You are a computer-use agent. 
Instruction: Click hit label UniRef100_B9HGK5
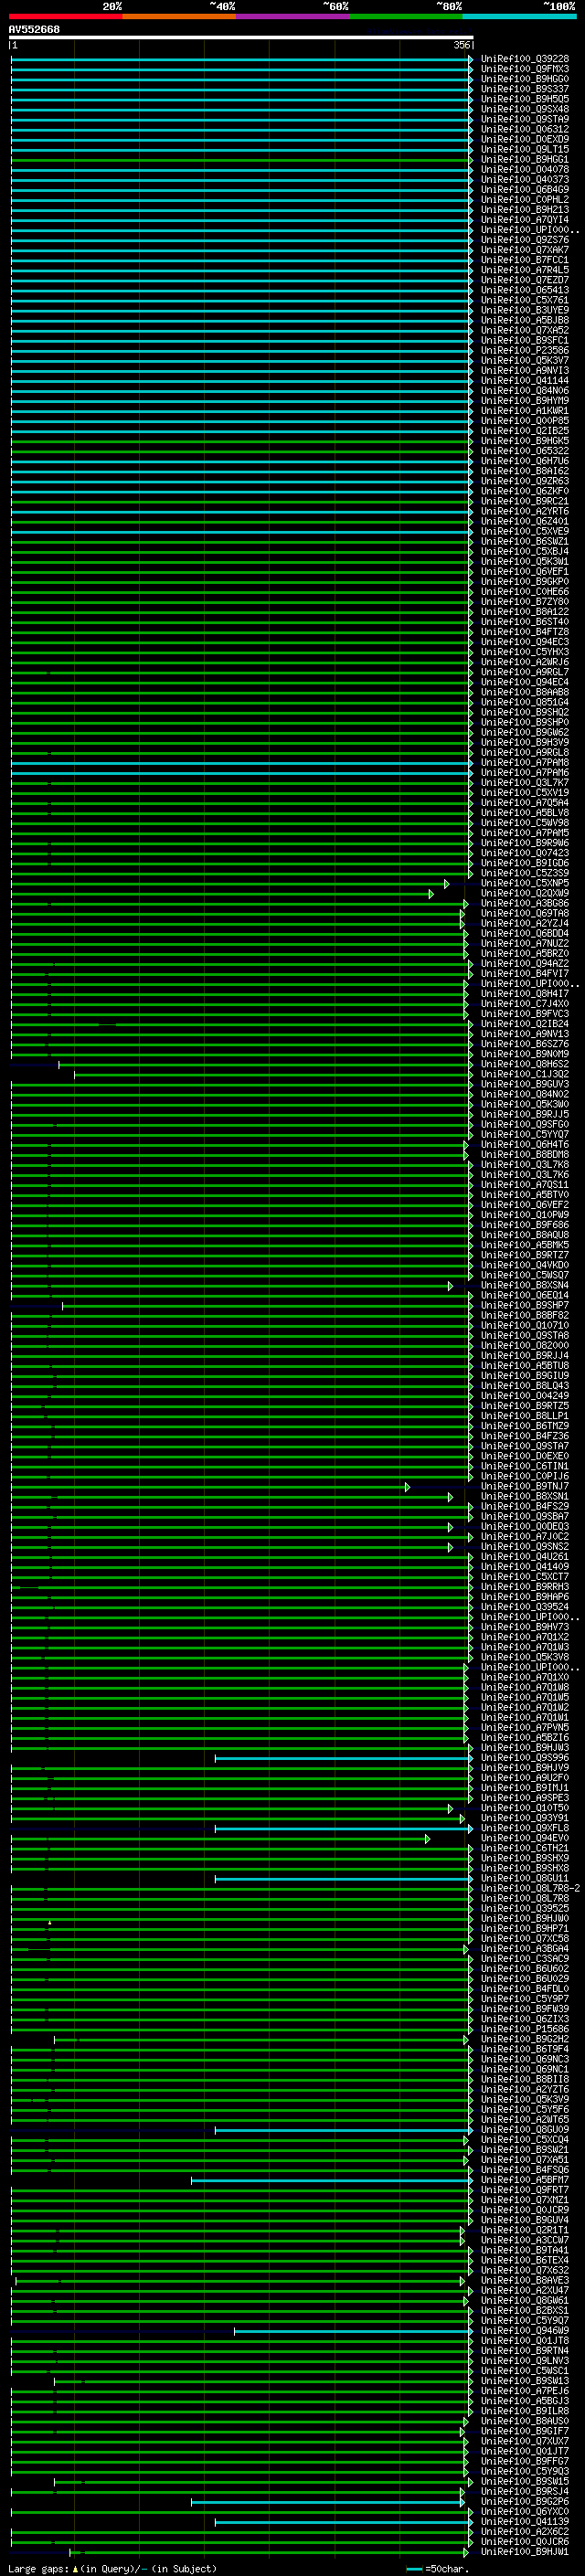[x=524, y=441]
